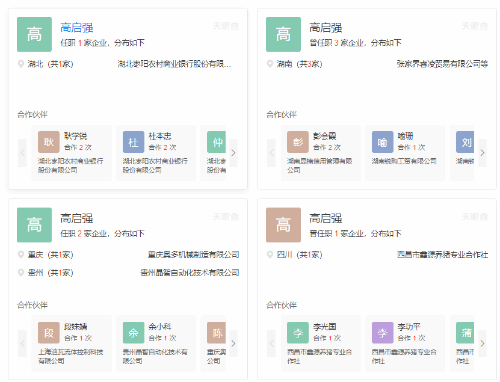The image size is (500, 382).
Task: Click the location pin beside 湖北
Action: click(x=21, y=64)
